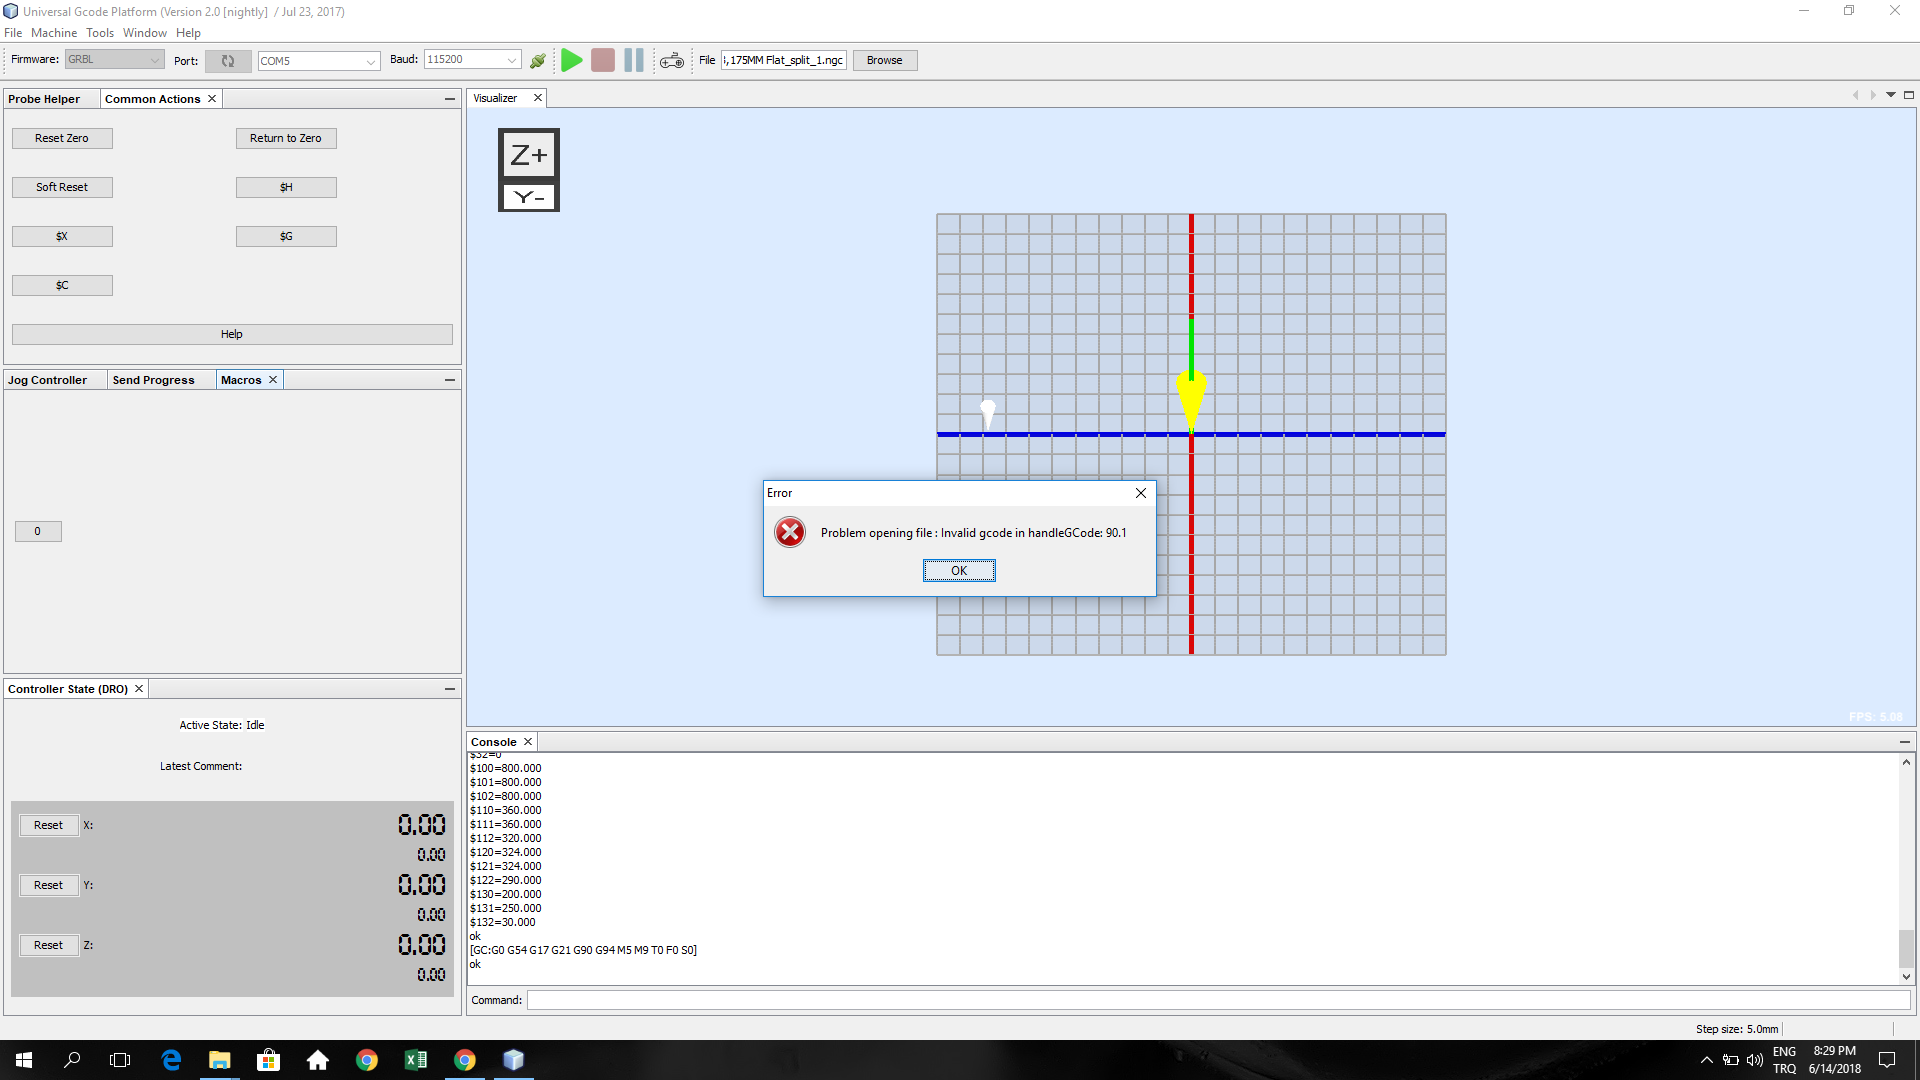Click the green Send play button
This screenshot has width=1920, height=1080.
click(x=572, y=60)
